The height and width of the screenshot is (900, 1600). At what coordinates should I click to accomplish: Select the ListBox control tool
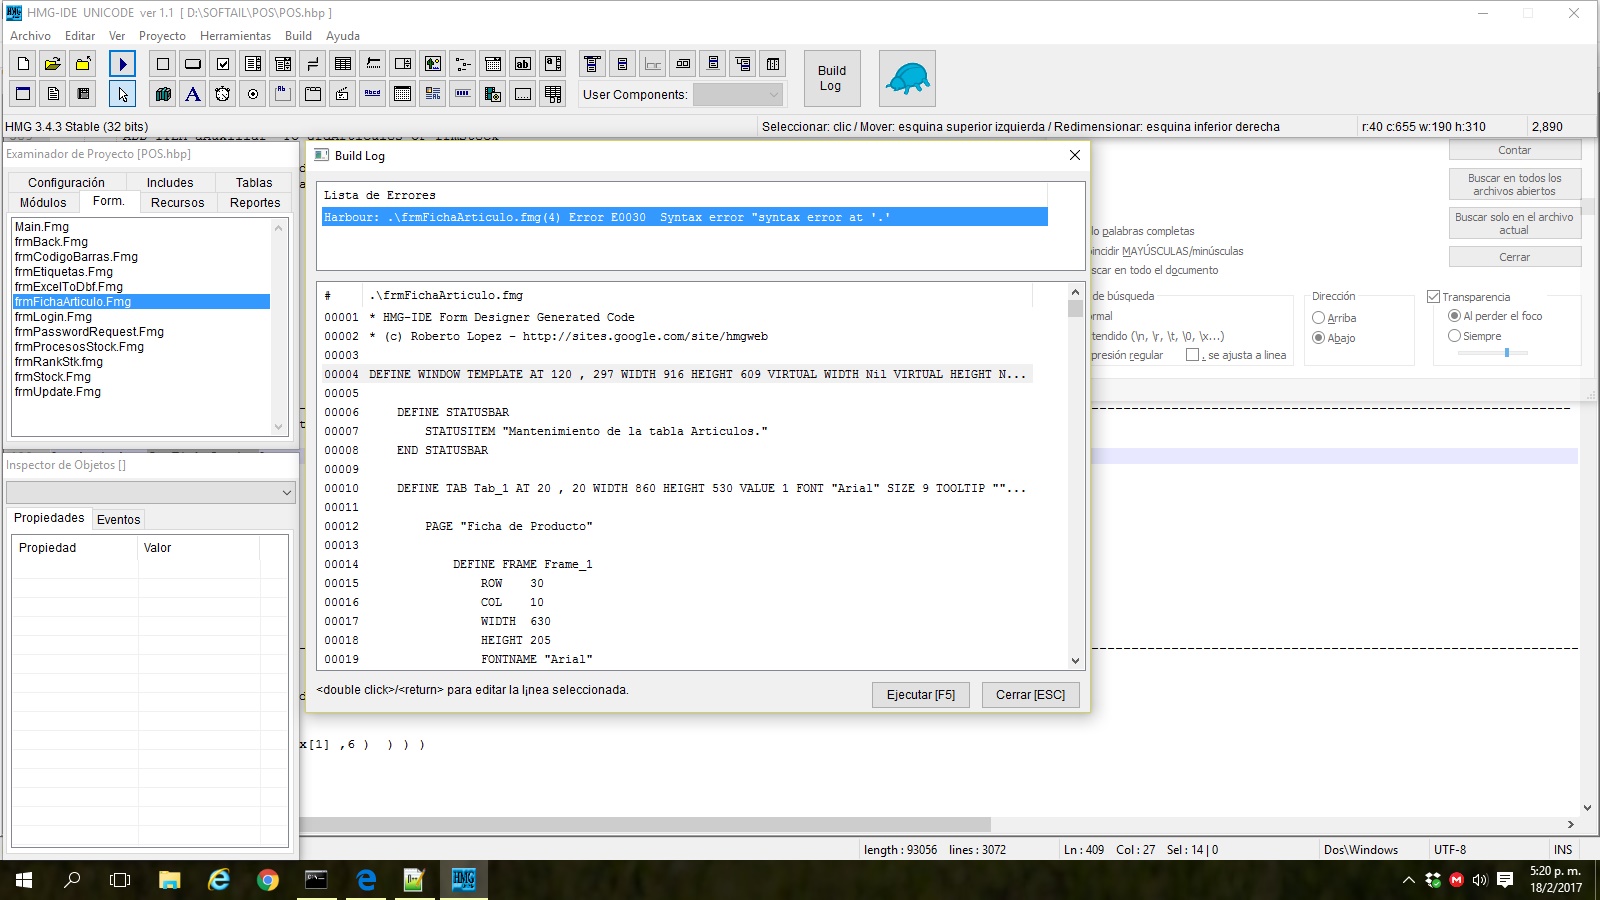[253, 64]
